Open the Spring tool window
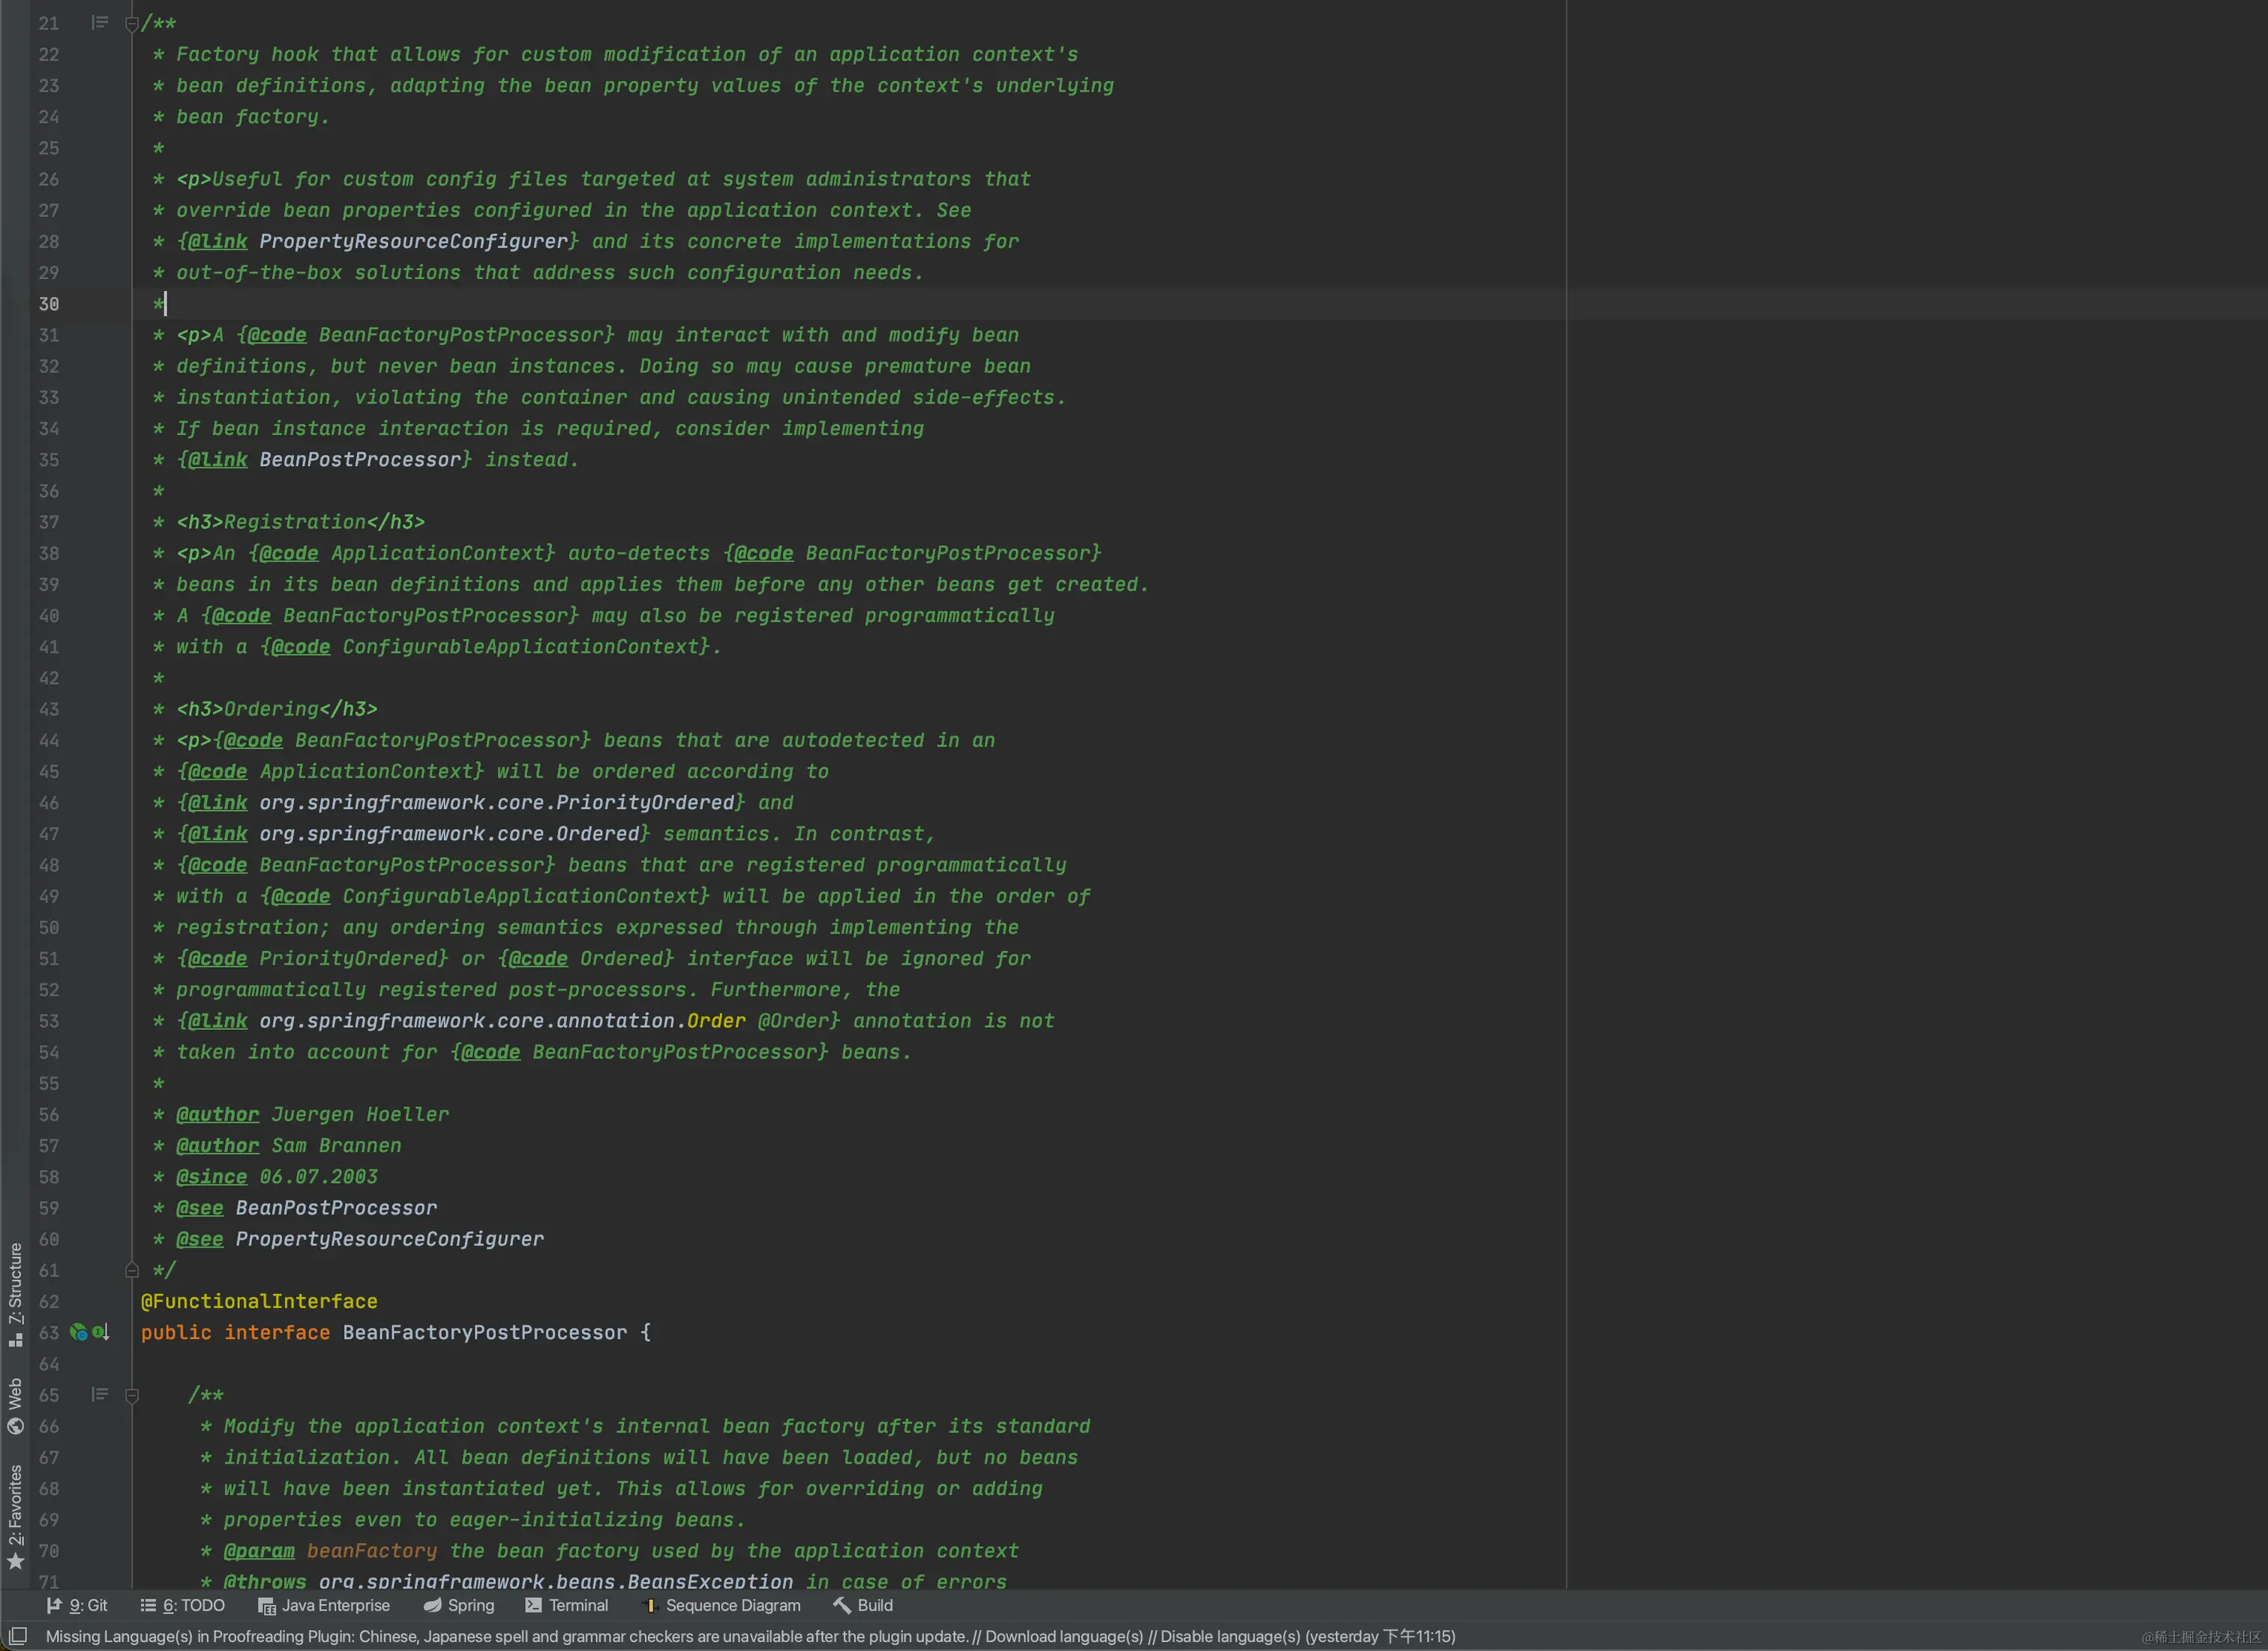 (459, 1605)
